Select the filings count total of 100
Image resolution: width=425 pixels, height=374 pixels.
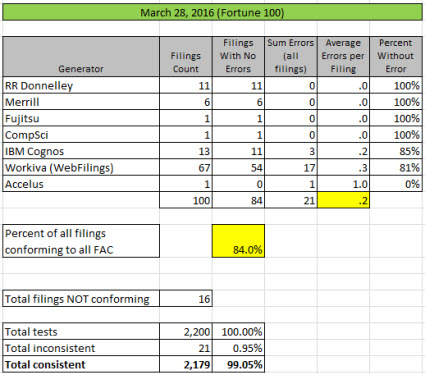[186, 200]
